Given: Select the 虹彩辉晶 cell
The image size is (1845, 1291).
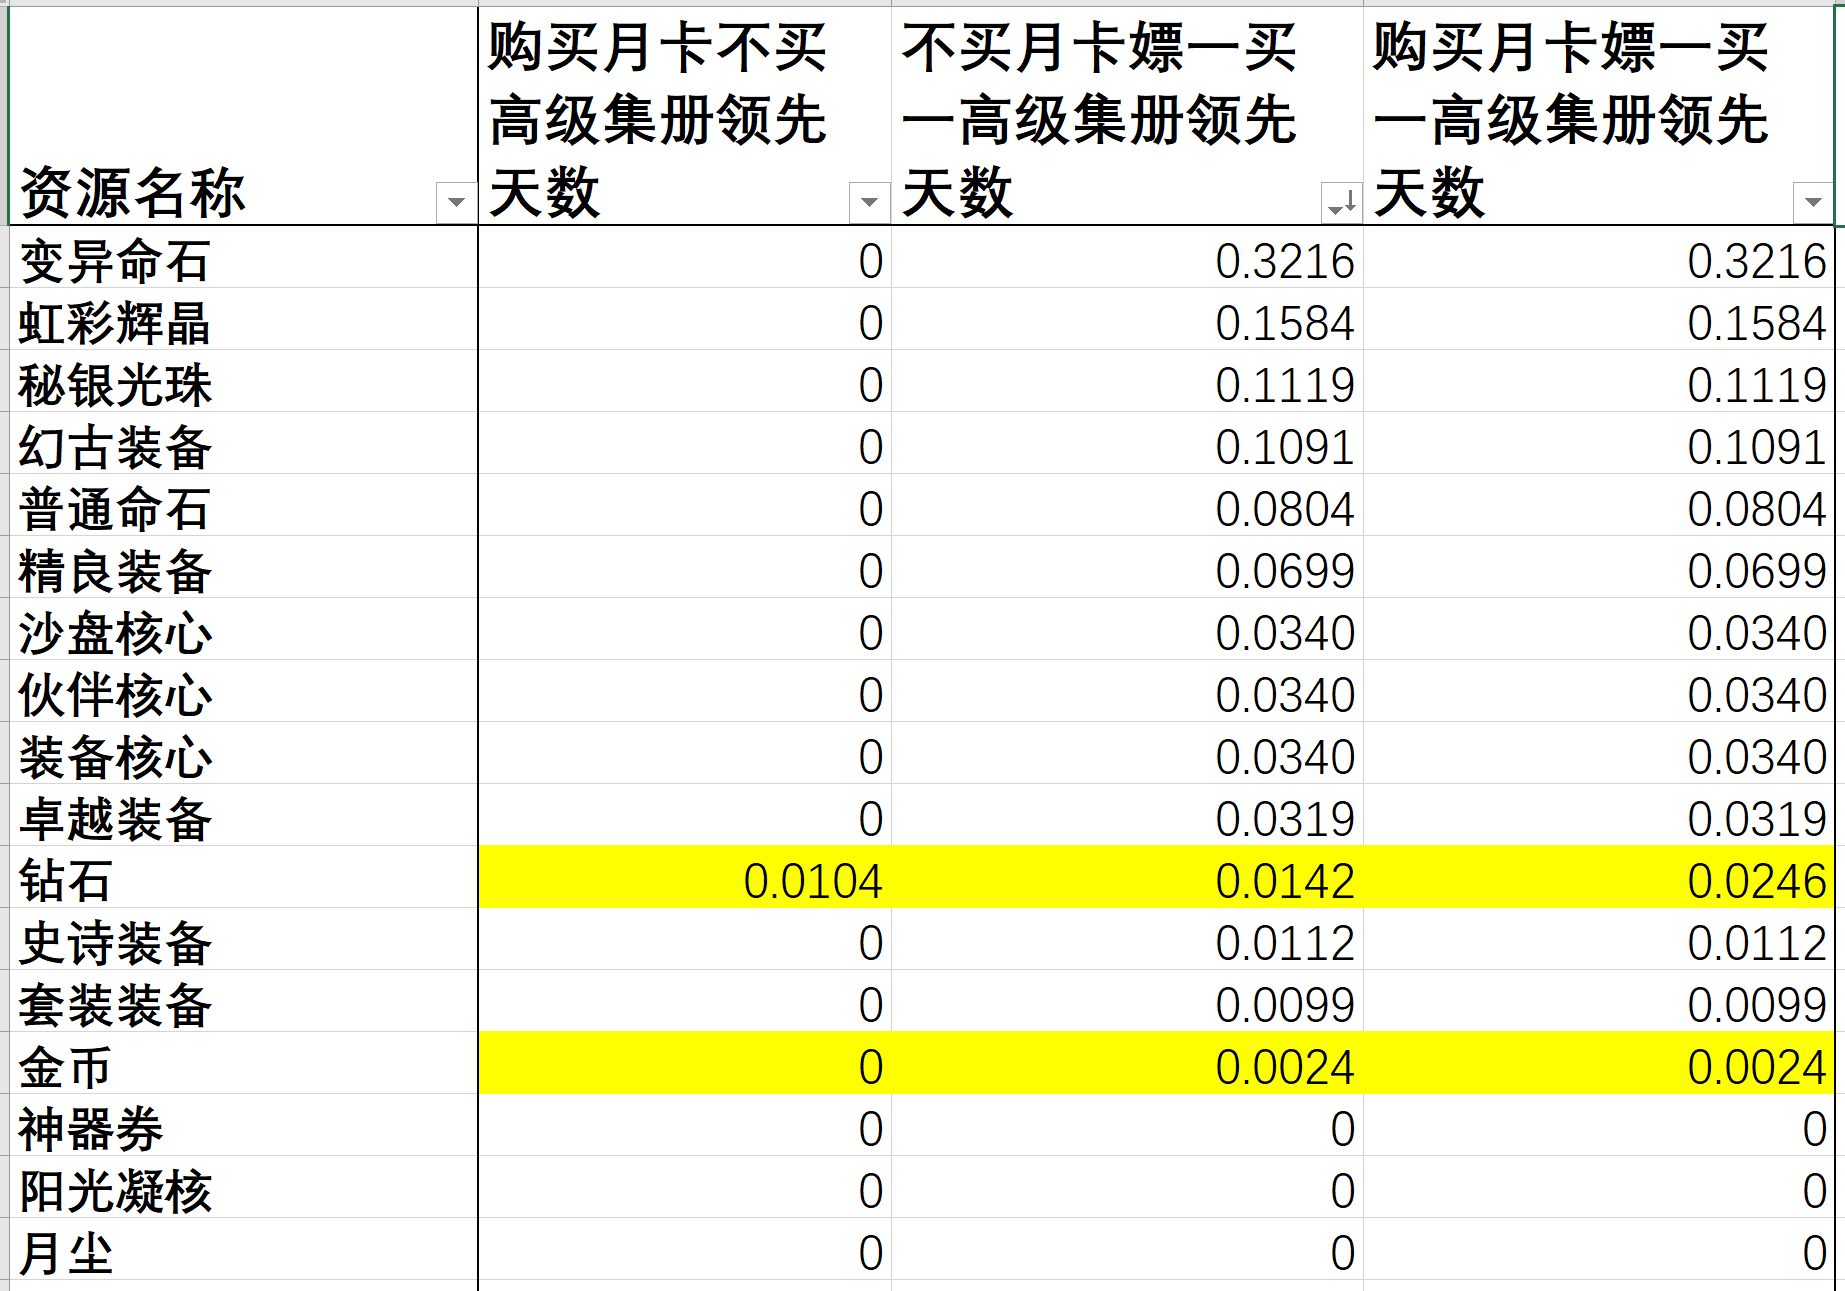Looking at the screenshot, I should (244, 320).
